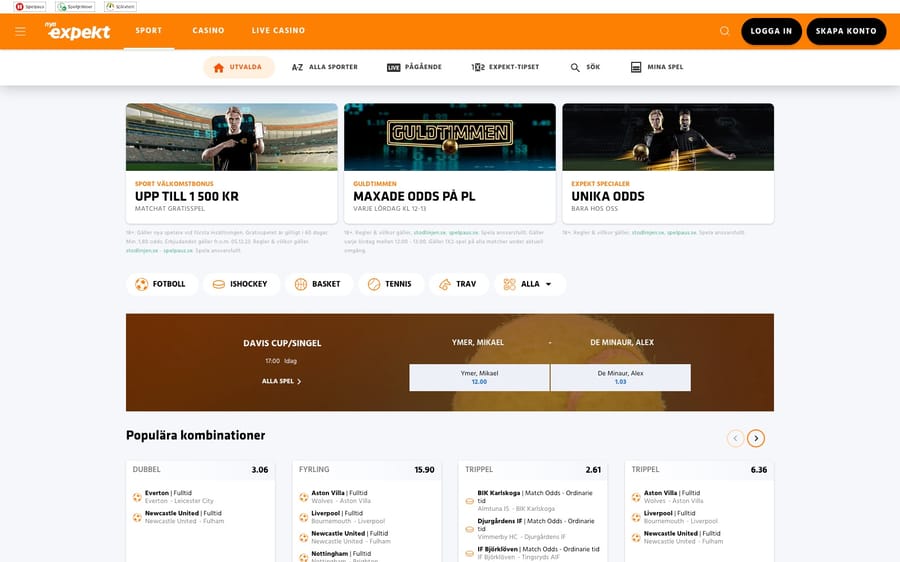
Task: Open the Guldtimmen promo image
Action: [450, 137]
